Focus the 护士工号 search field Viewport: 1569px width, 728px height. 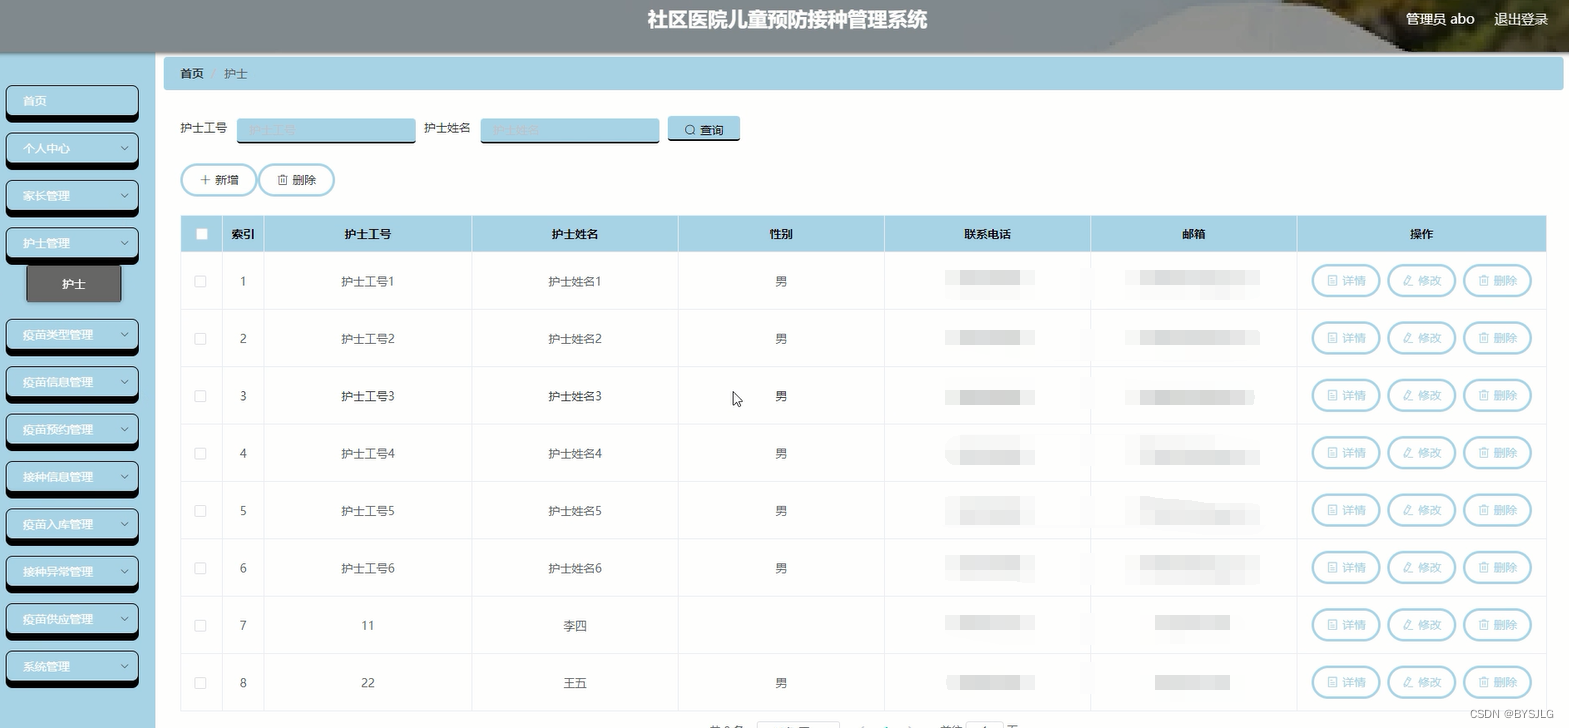(326, 130)
